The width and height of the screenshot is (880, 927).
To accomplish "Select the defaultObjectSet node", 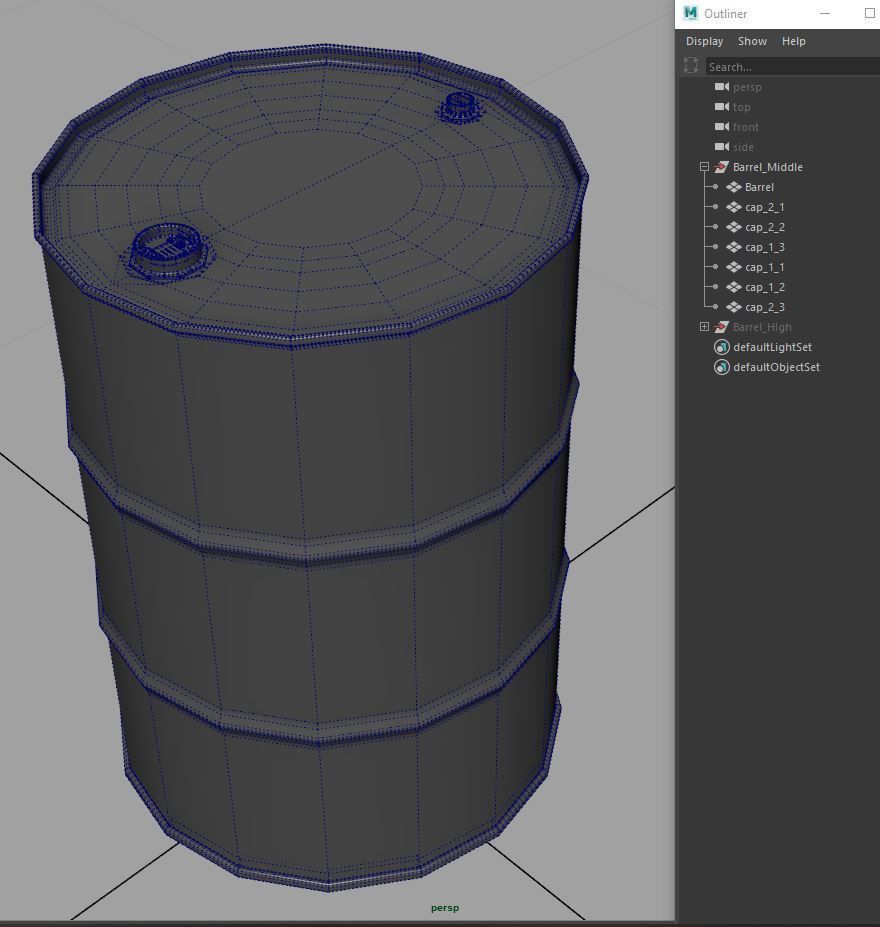I will (776, 367).
